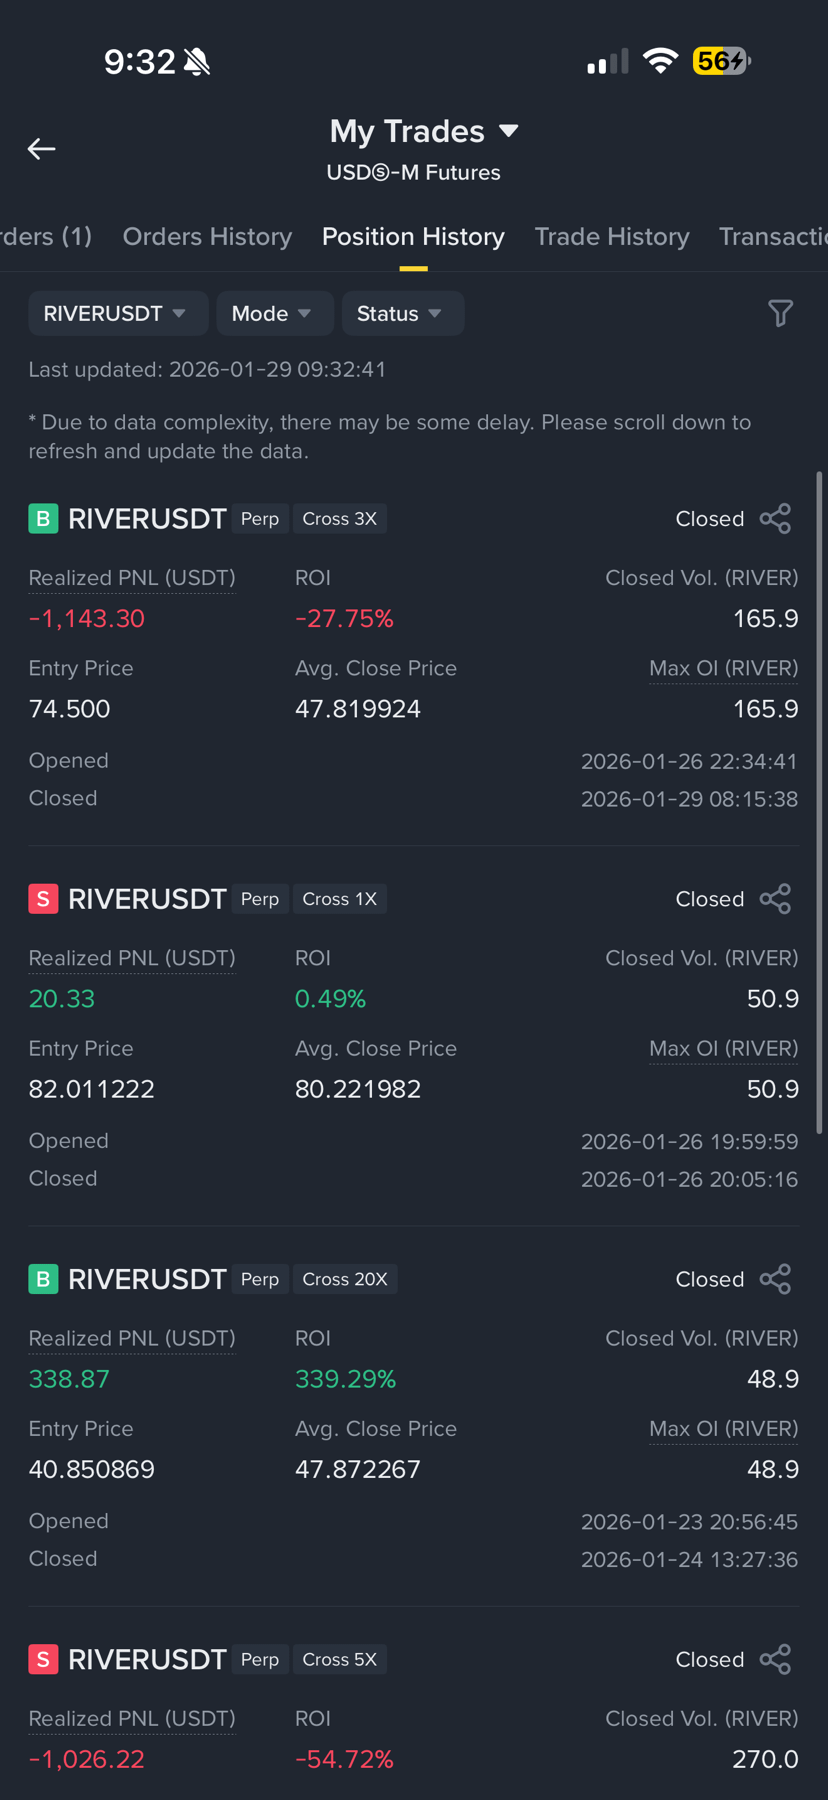Select the Position History tab
This screenshot has width=828, height=1800.
413,237
